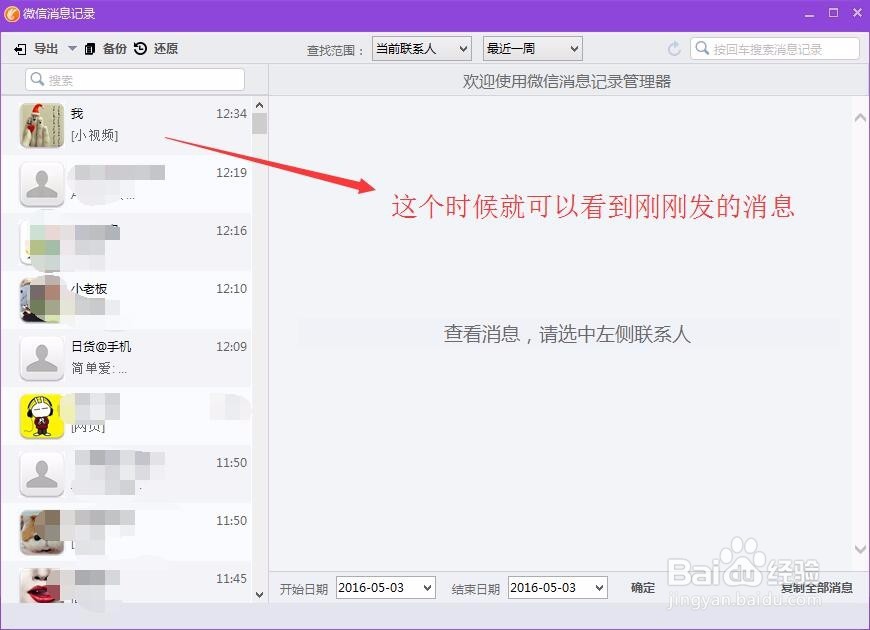
Task: Focus the message record search field
Action: point(775,49)
